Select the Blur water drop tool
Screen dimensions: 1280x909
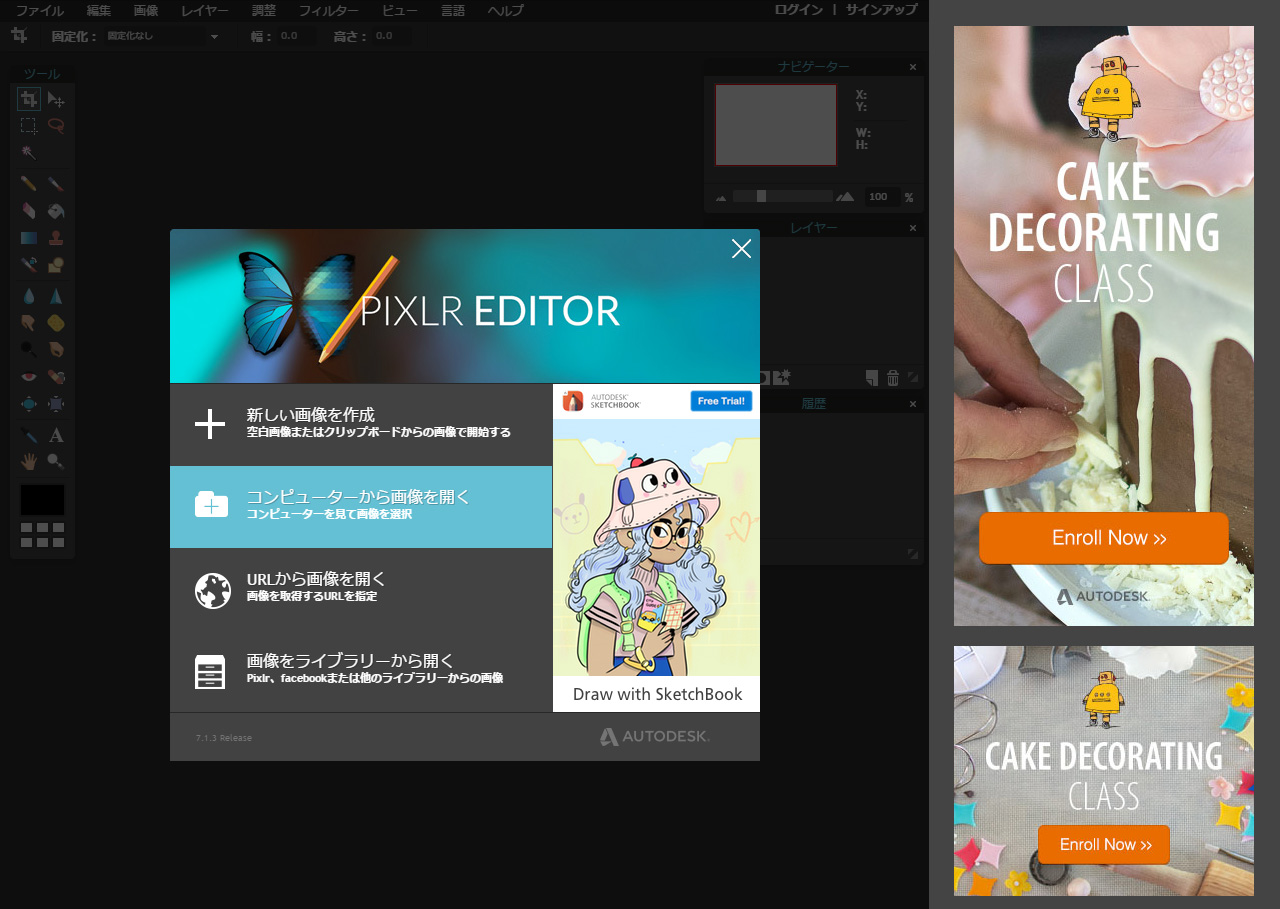[29, 296]
